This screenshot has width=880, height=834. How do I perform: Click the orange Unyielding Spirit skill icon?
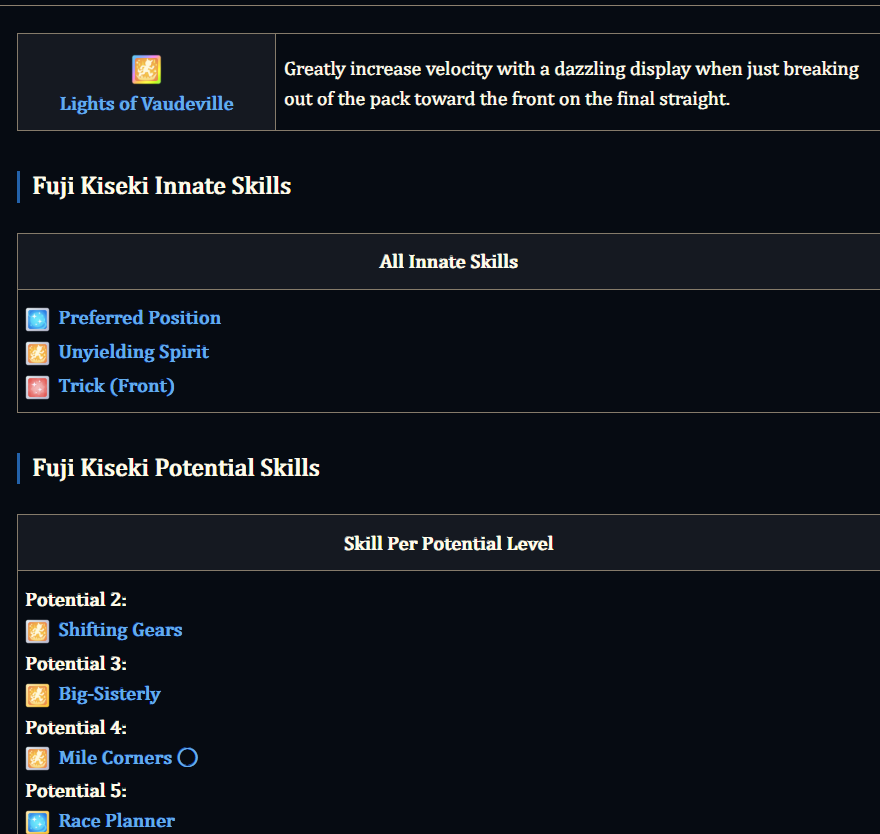38,354
